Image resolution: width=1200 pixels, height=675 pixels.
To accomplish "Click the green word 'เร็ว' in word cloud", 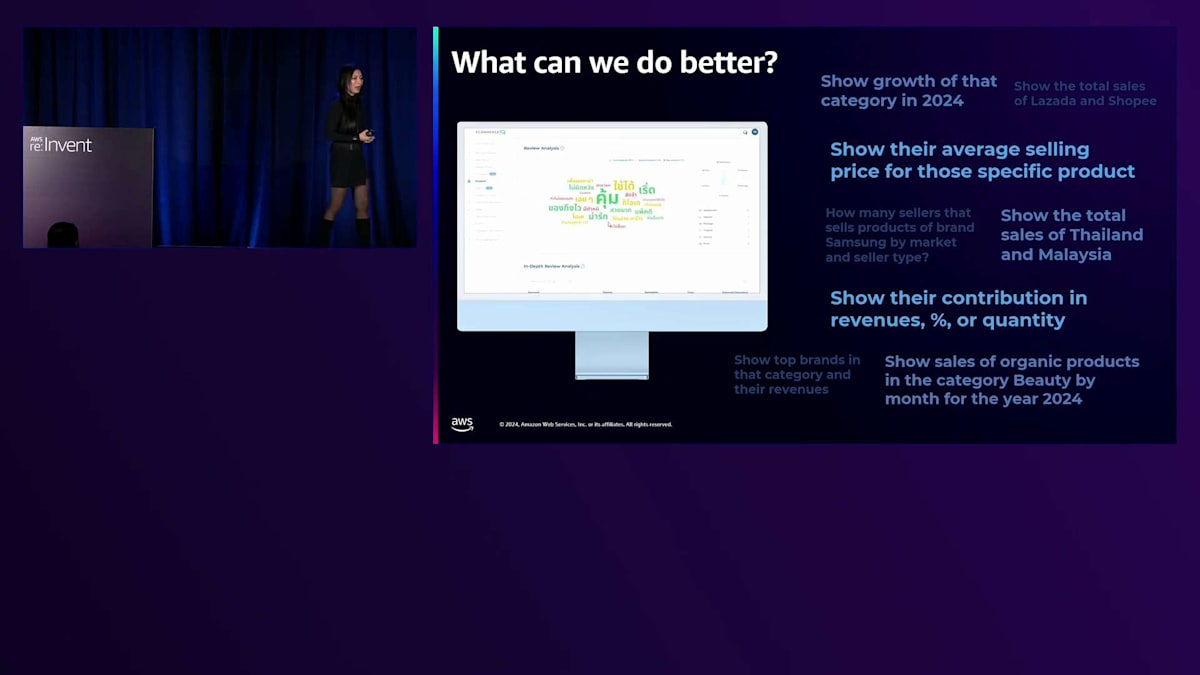I will (x=647, y=190).
